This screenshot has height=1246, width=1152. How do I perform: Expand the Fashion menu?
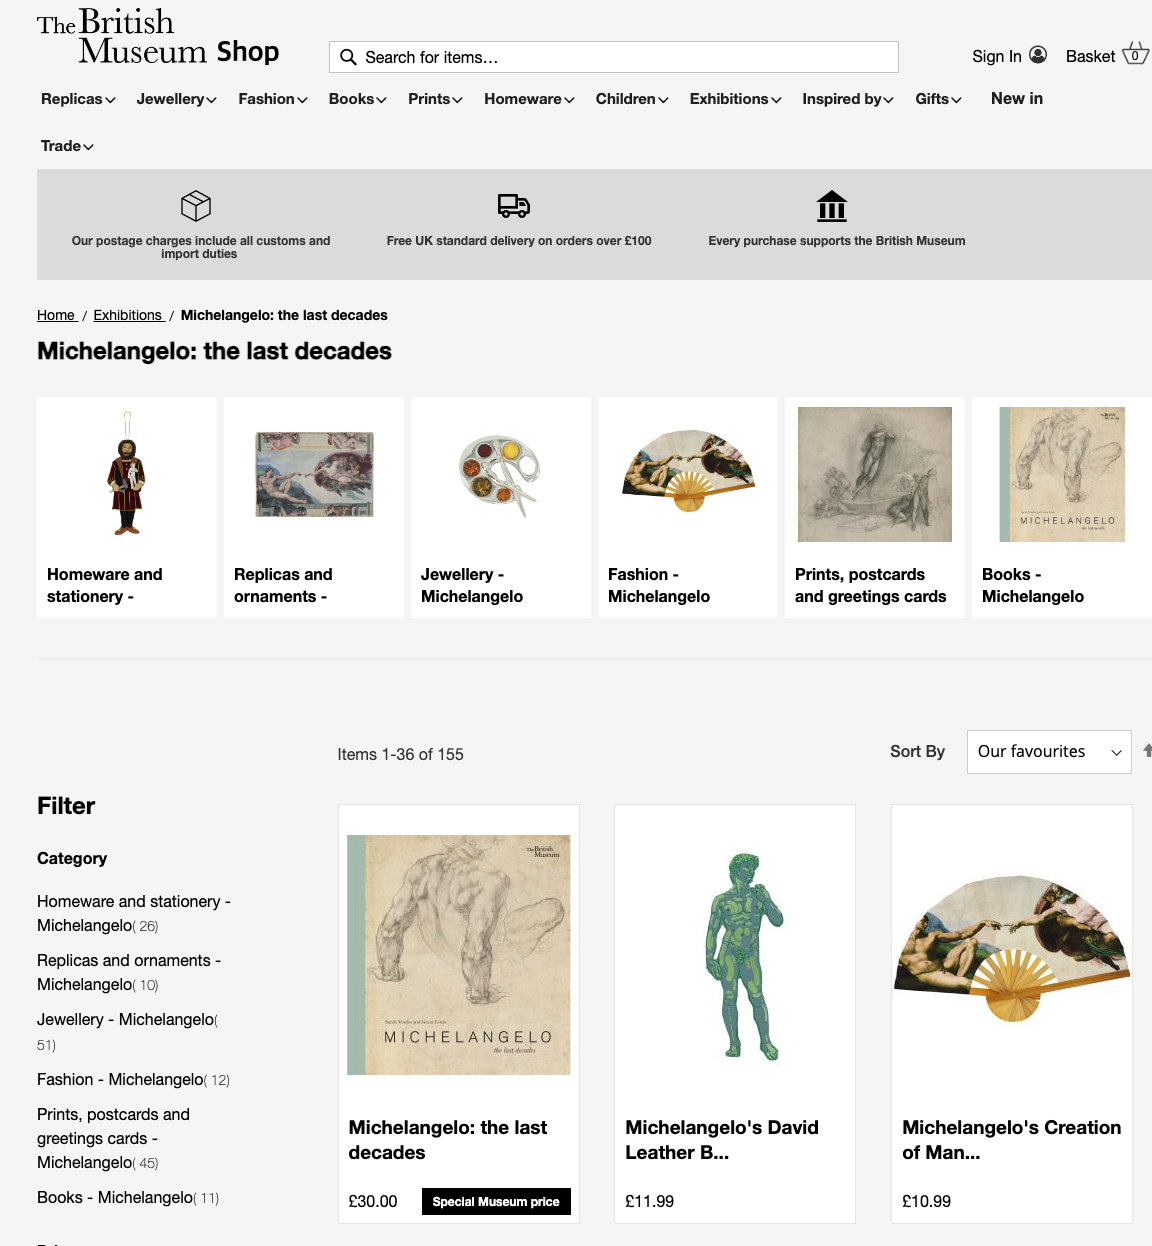[x=273, y=99]
